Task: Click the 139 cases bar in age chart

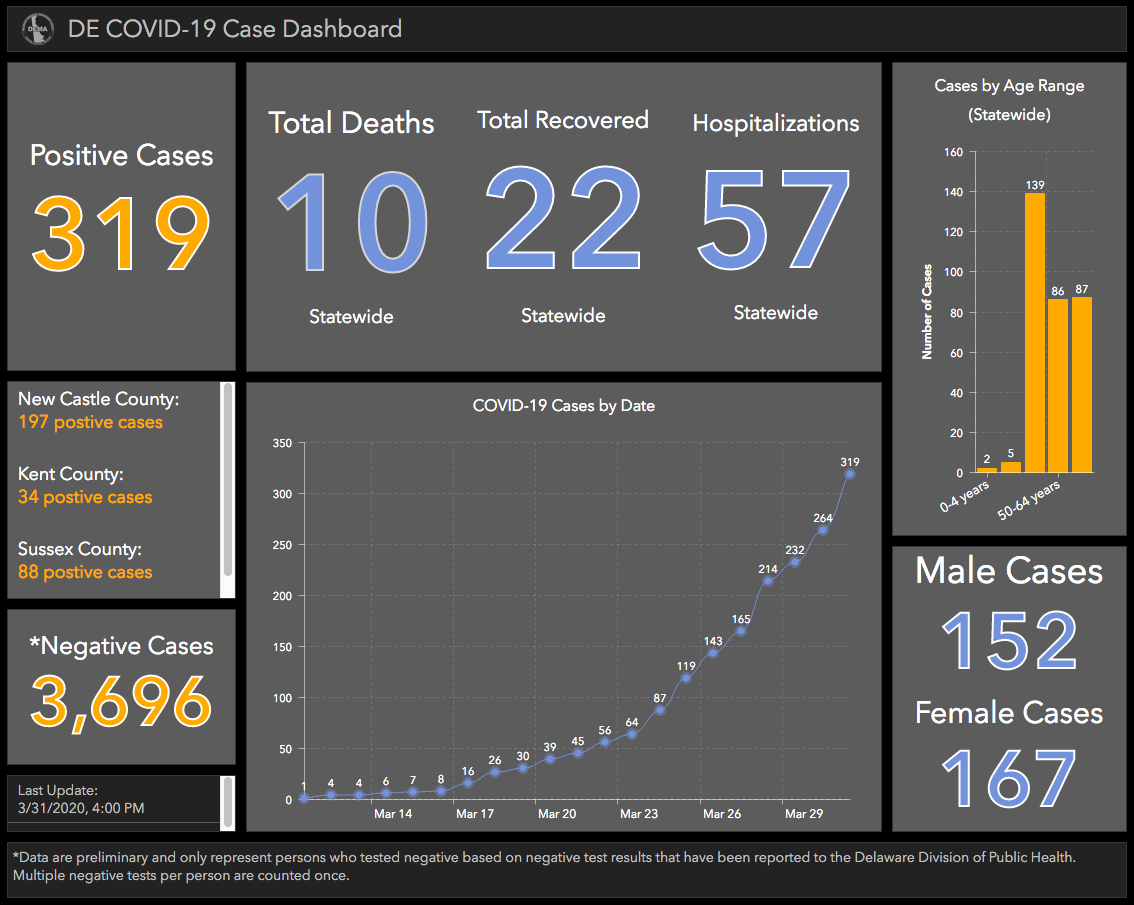Action: (x=1035, y=333)
